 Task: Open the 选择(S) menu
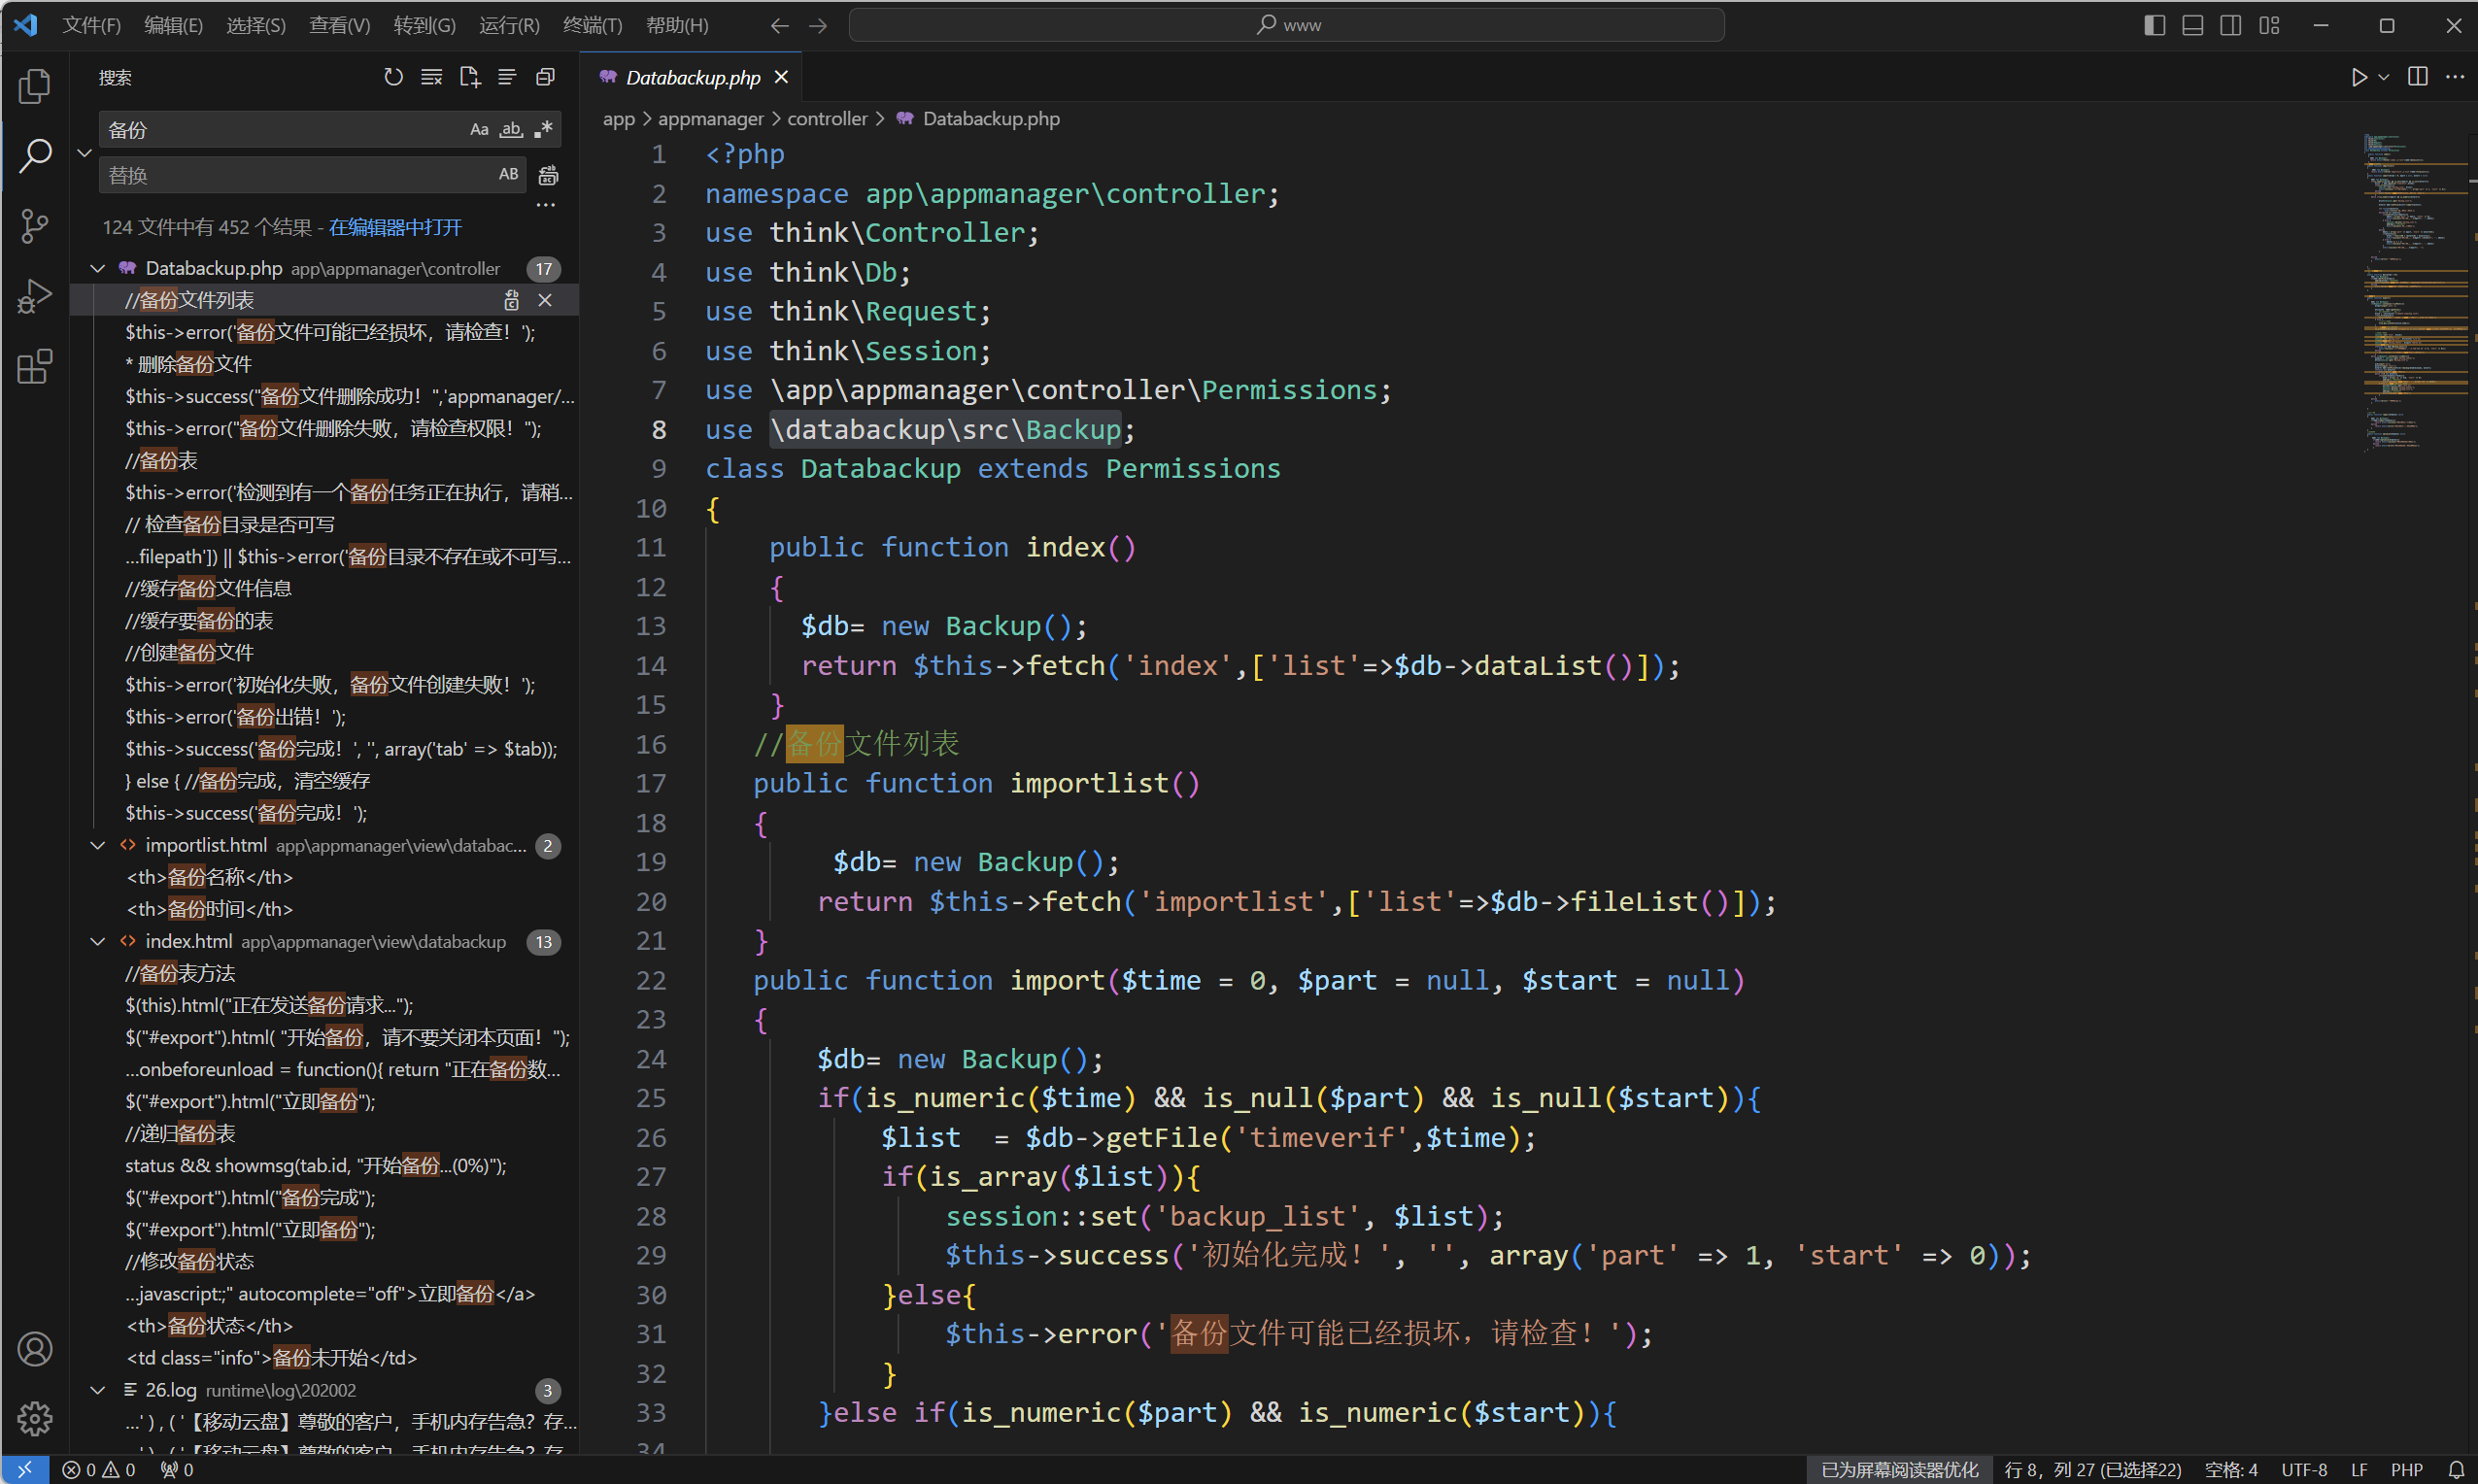(x=256, y=25)
